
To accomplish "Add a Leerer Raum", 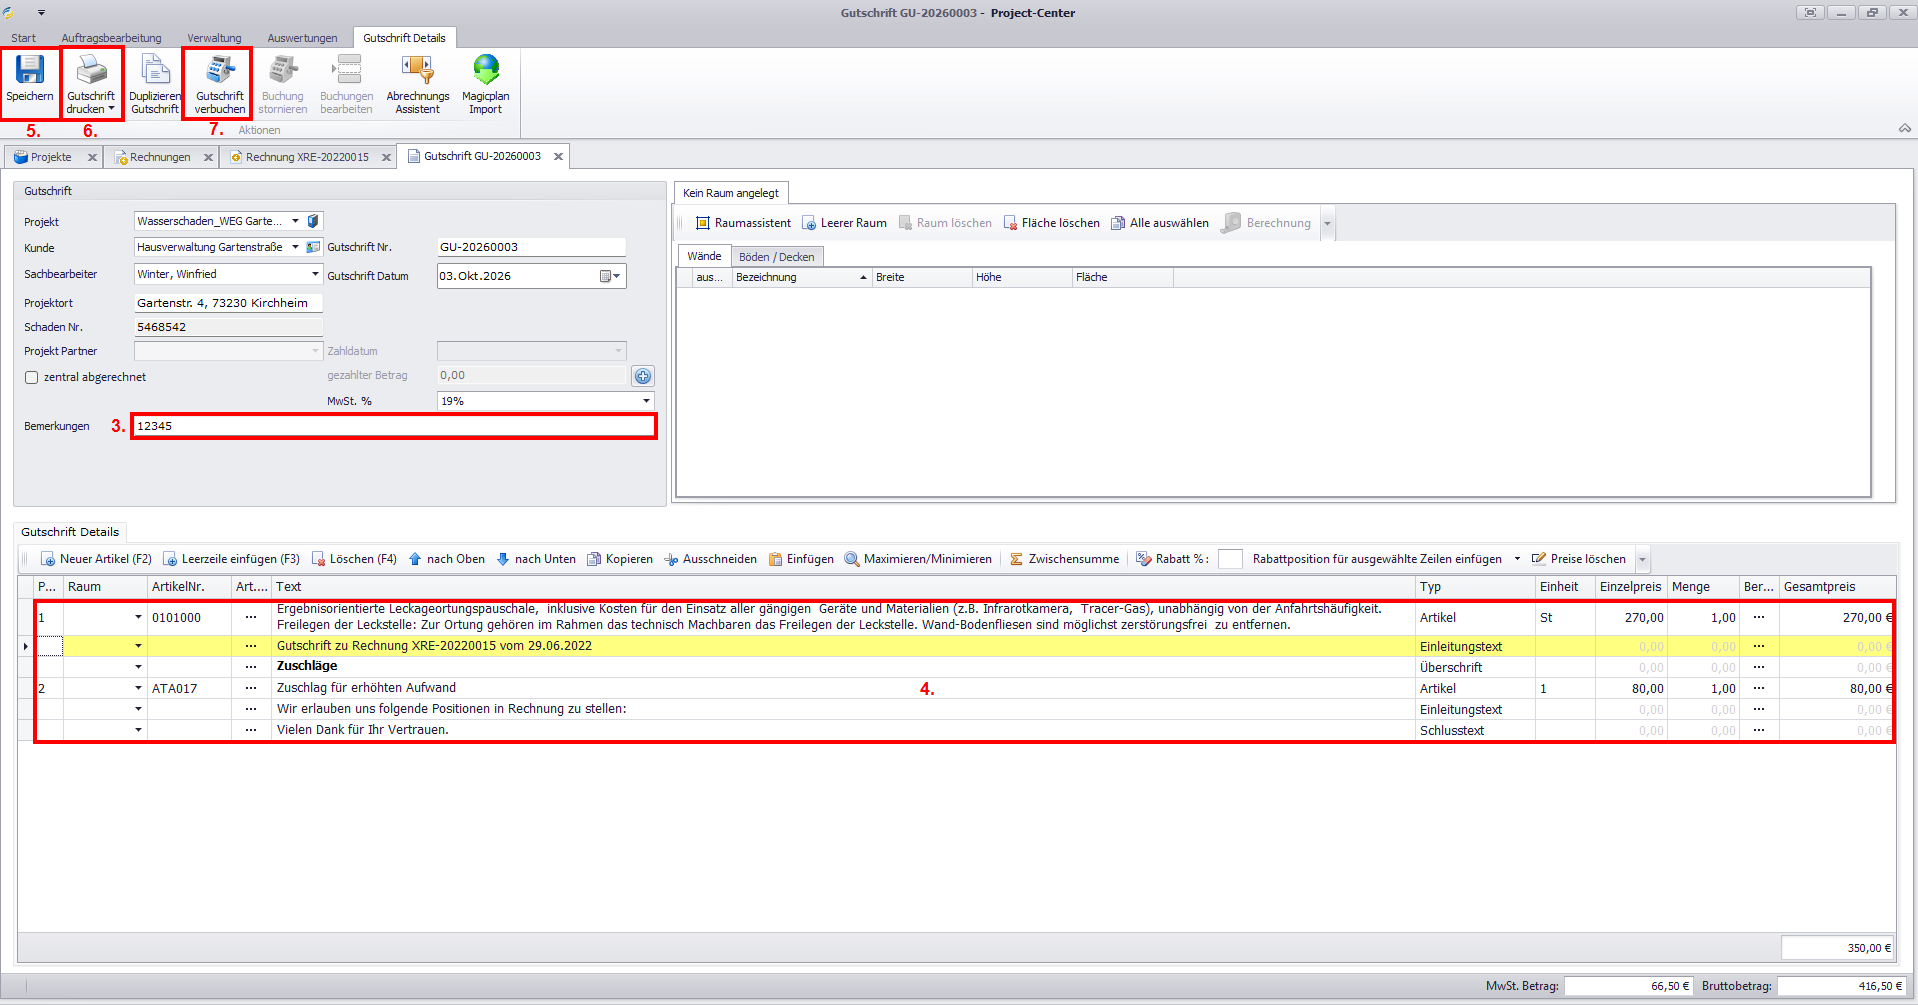I will point(844,223).
